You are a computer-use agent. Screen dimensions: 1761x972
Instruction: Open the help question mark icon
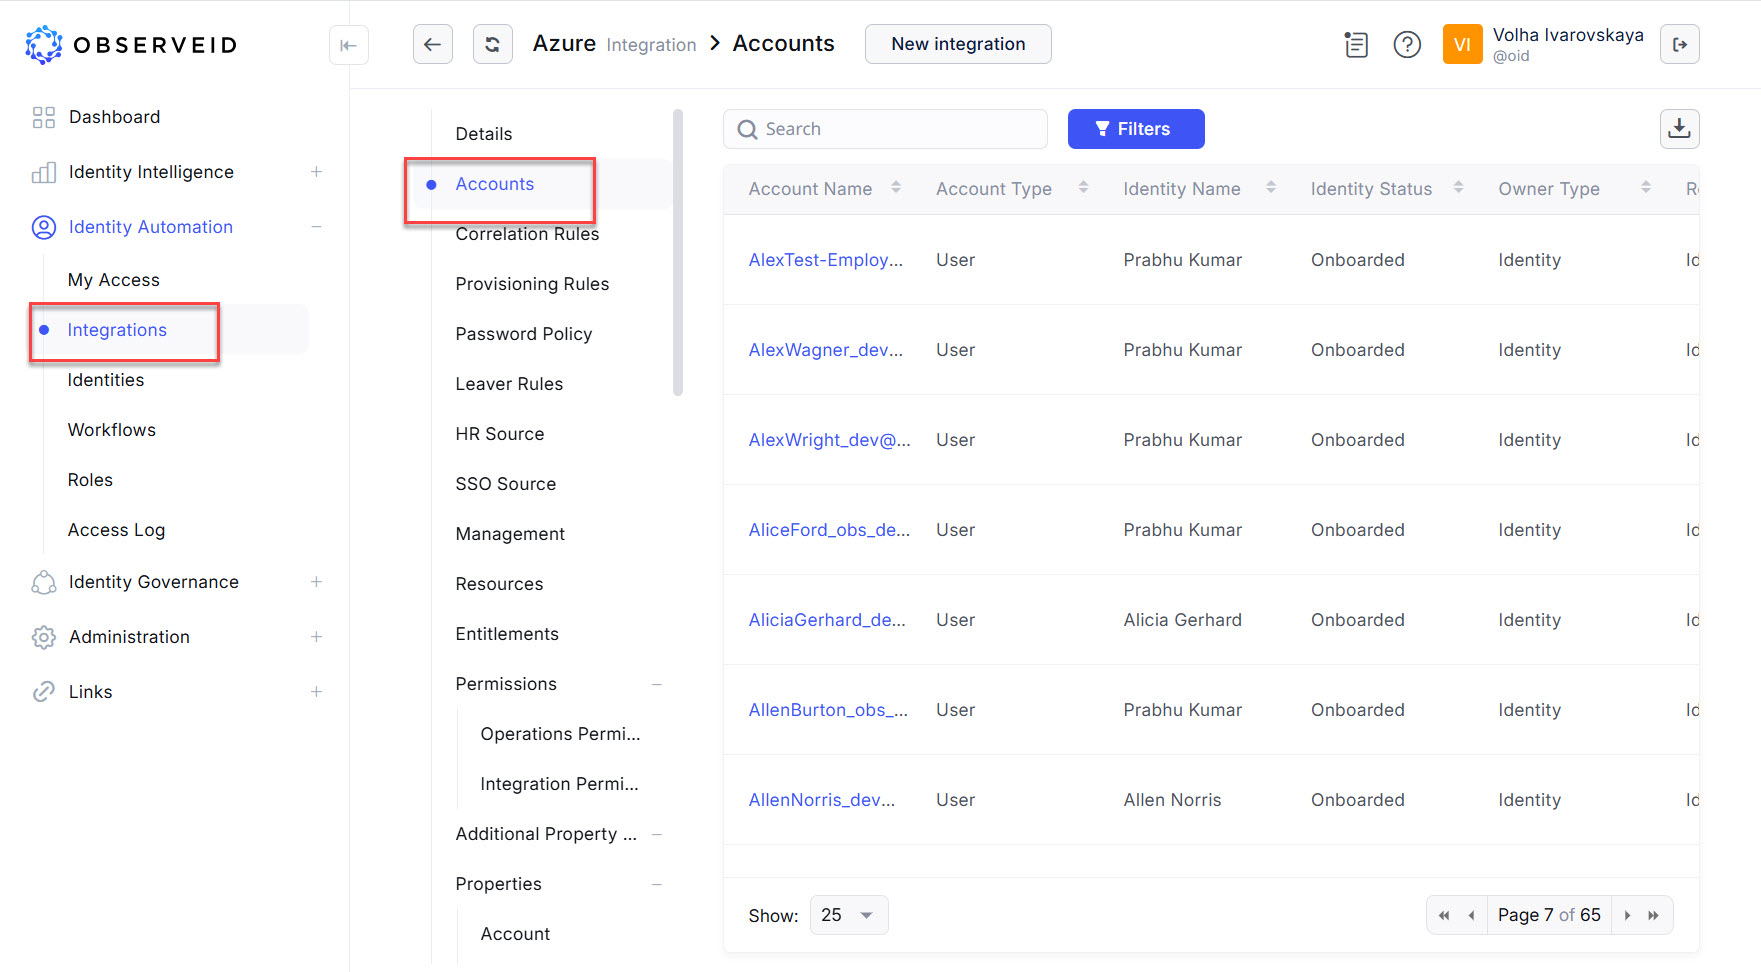pyautogui.click(x=1407, y=44)
